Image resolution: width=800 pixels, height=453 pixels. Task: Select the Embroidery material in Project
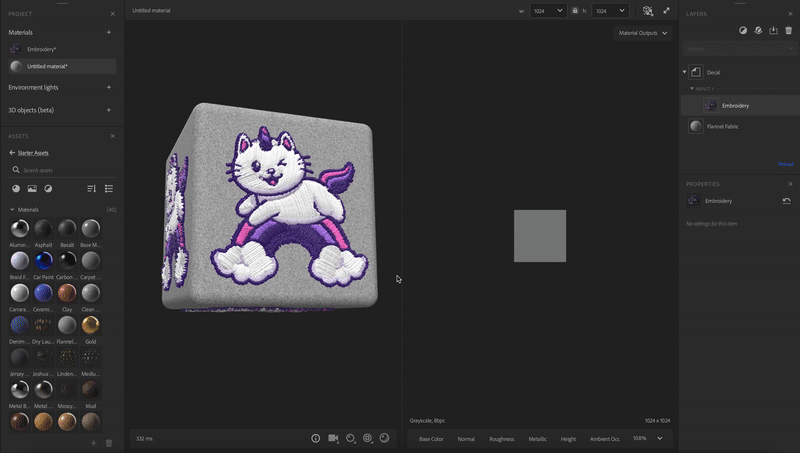(x=62, y=49)
